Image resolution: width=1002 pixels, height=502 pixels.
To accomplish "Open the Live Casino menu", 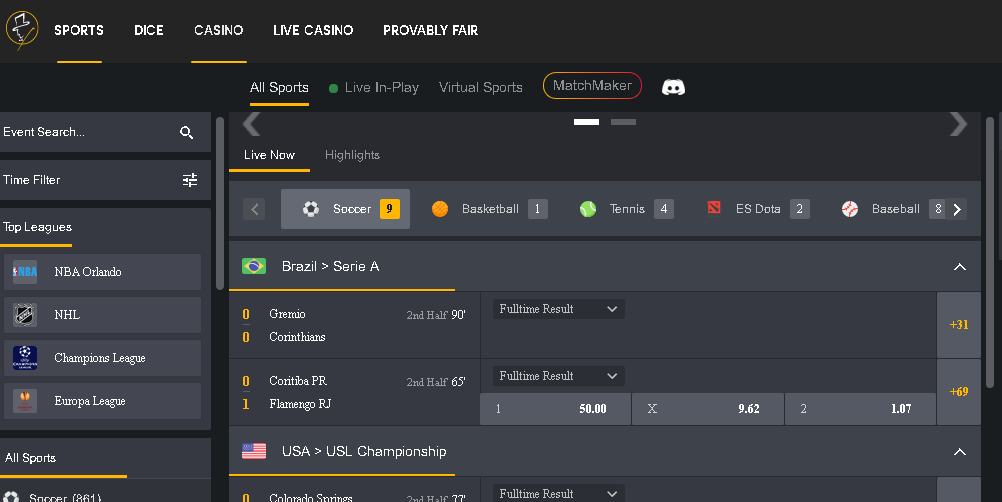I will [313, 30].
